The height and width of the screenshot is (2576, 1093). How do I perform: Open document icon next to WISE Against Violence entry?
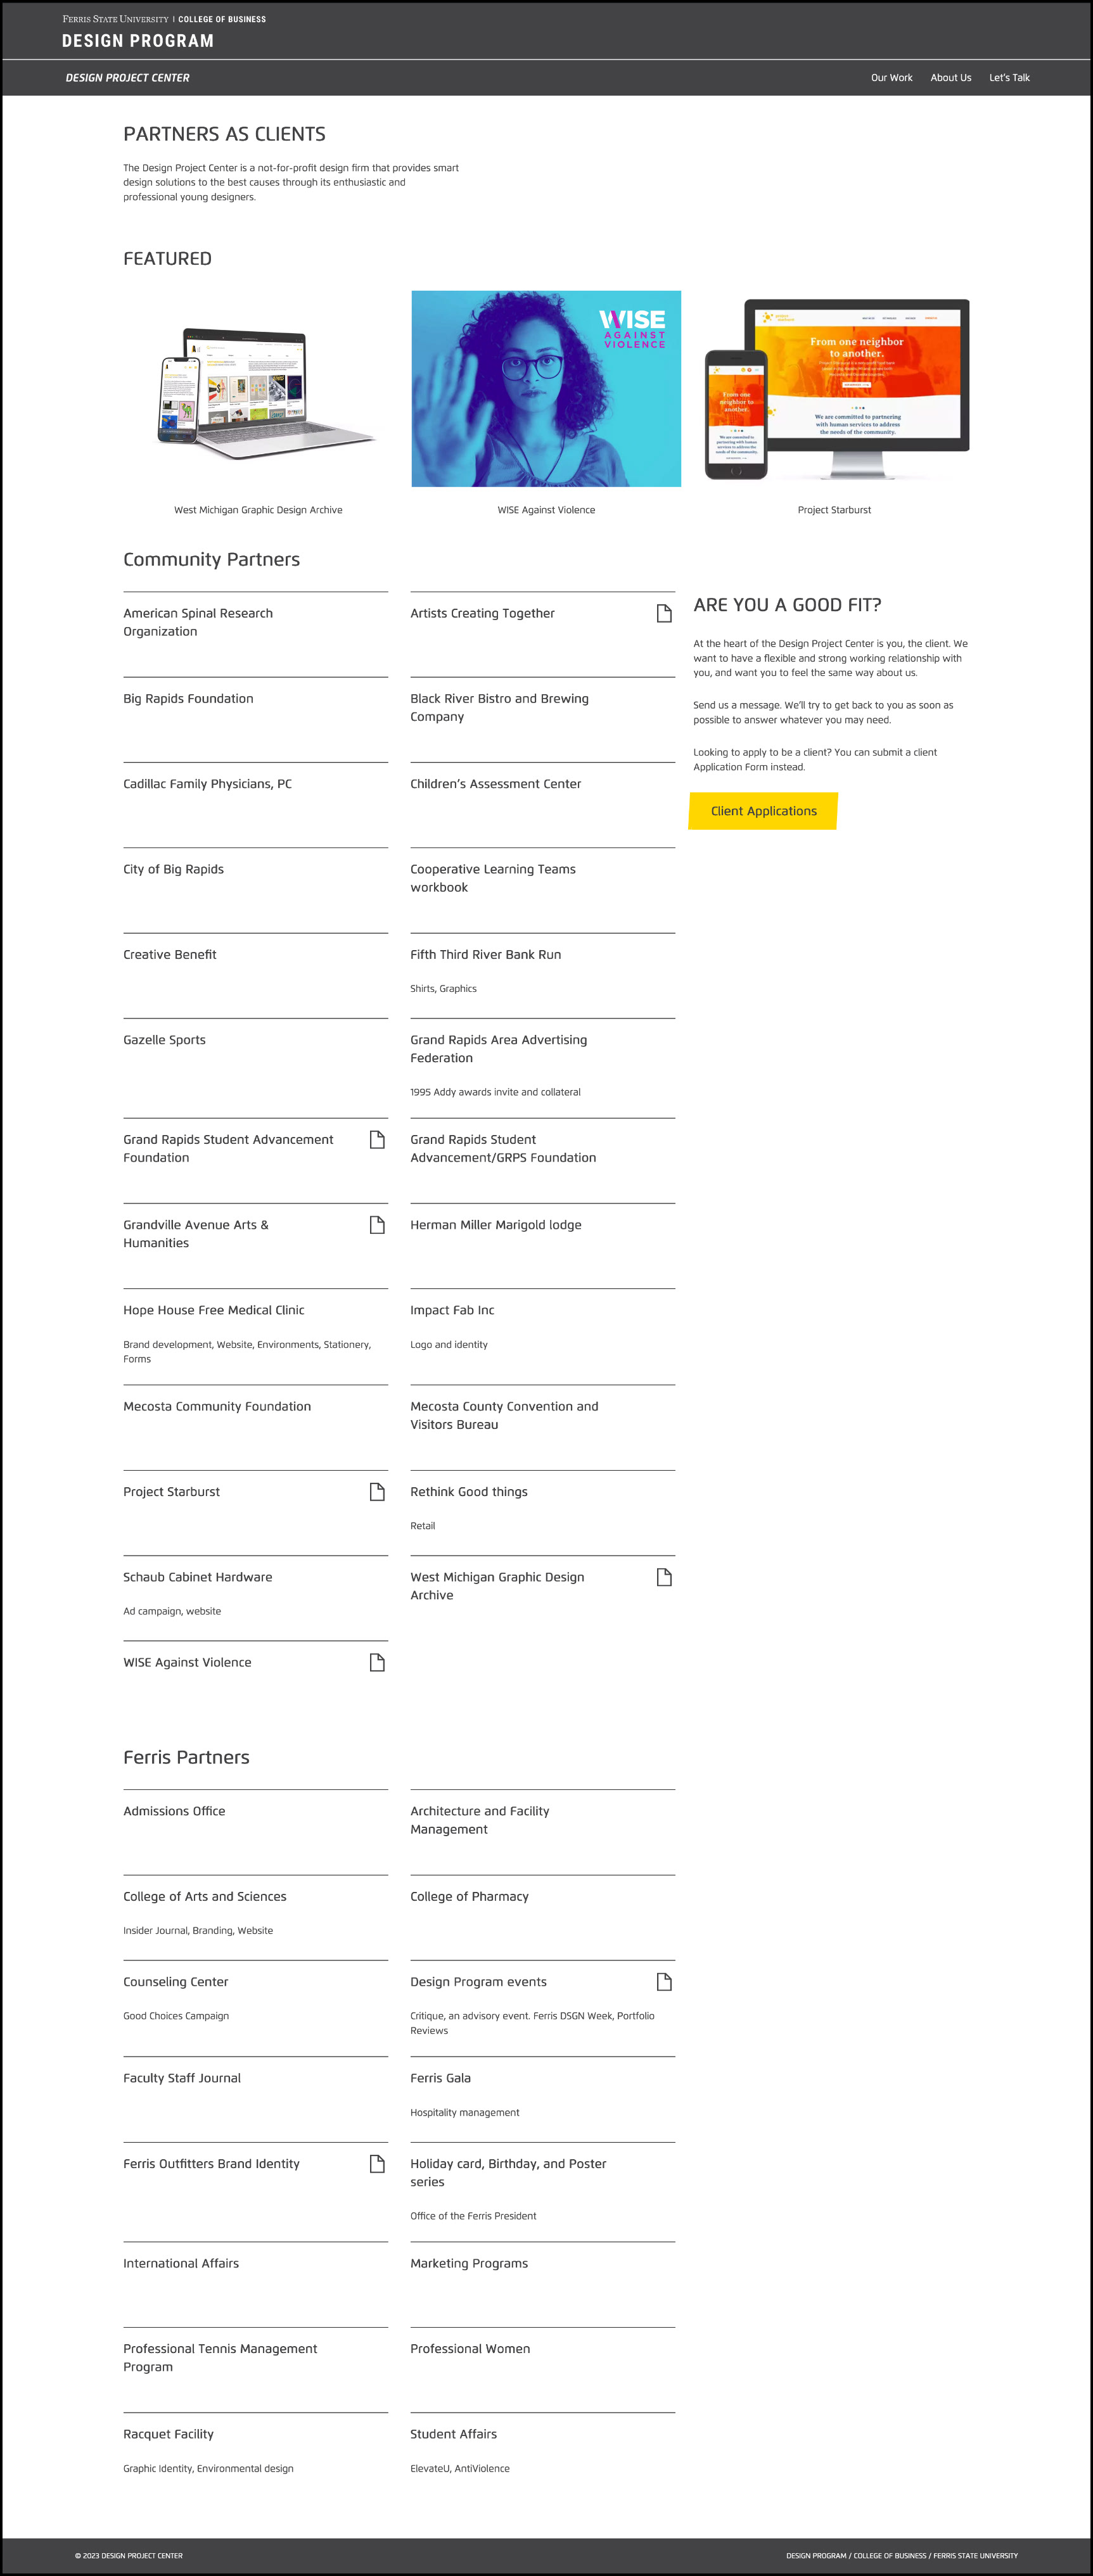[377, 1662]
